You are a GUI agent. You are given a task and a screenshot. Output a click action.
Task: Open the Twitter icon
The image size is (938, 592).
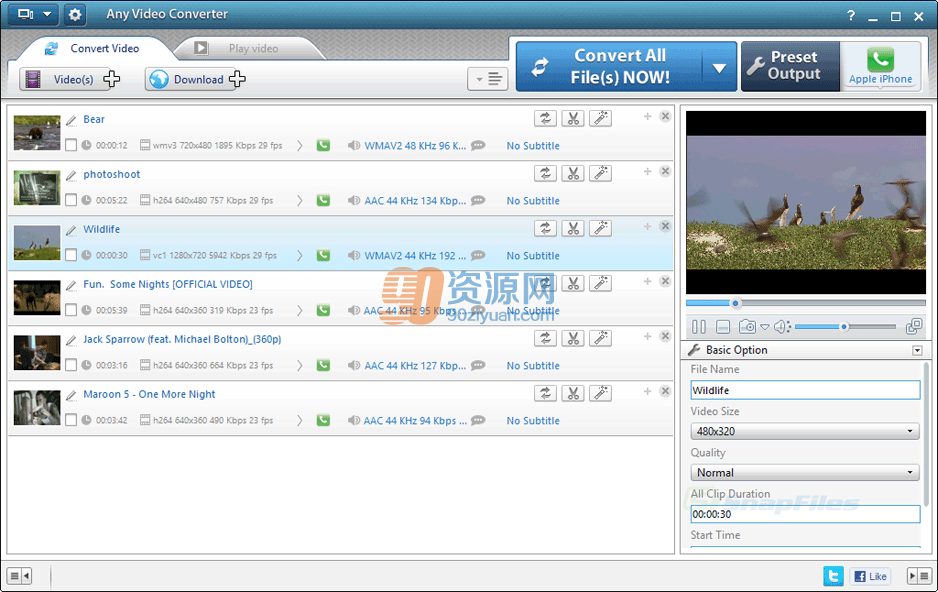(x=833, y=576)
